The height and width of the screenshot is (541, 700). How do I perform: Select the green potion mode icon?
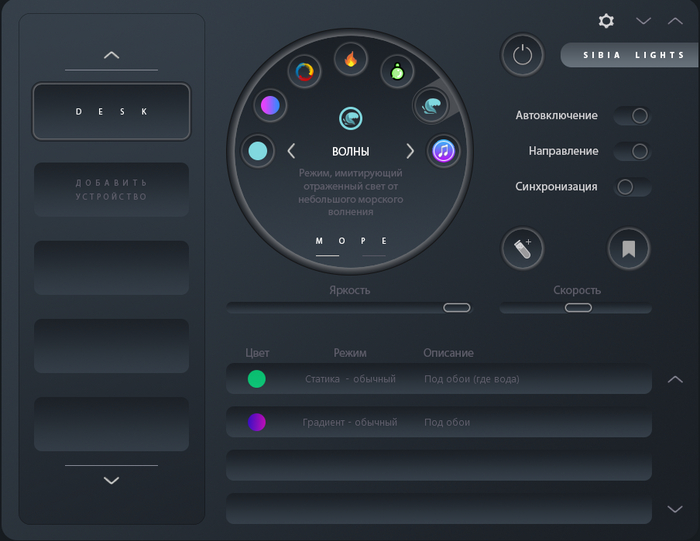point(397,71)
